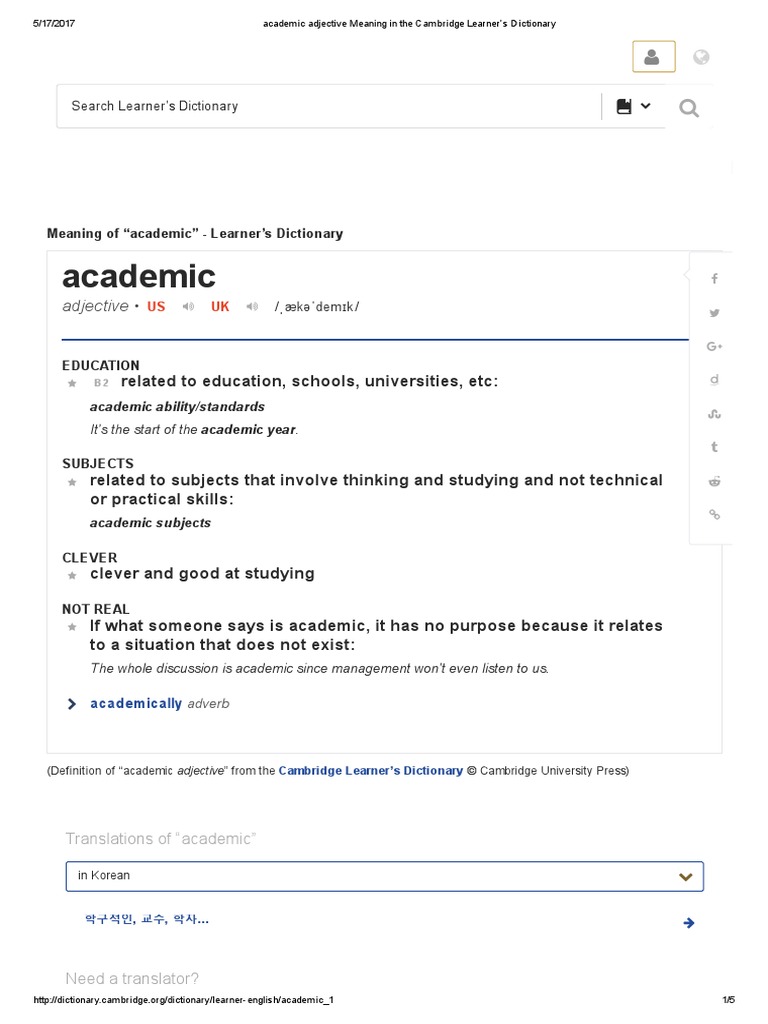Share the definition on Facebook
This screenshot has height=1024, width=768.
click(x=714, y=279)
